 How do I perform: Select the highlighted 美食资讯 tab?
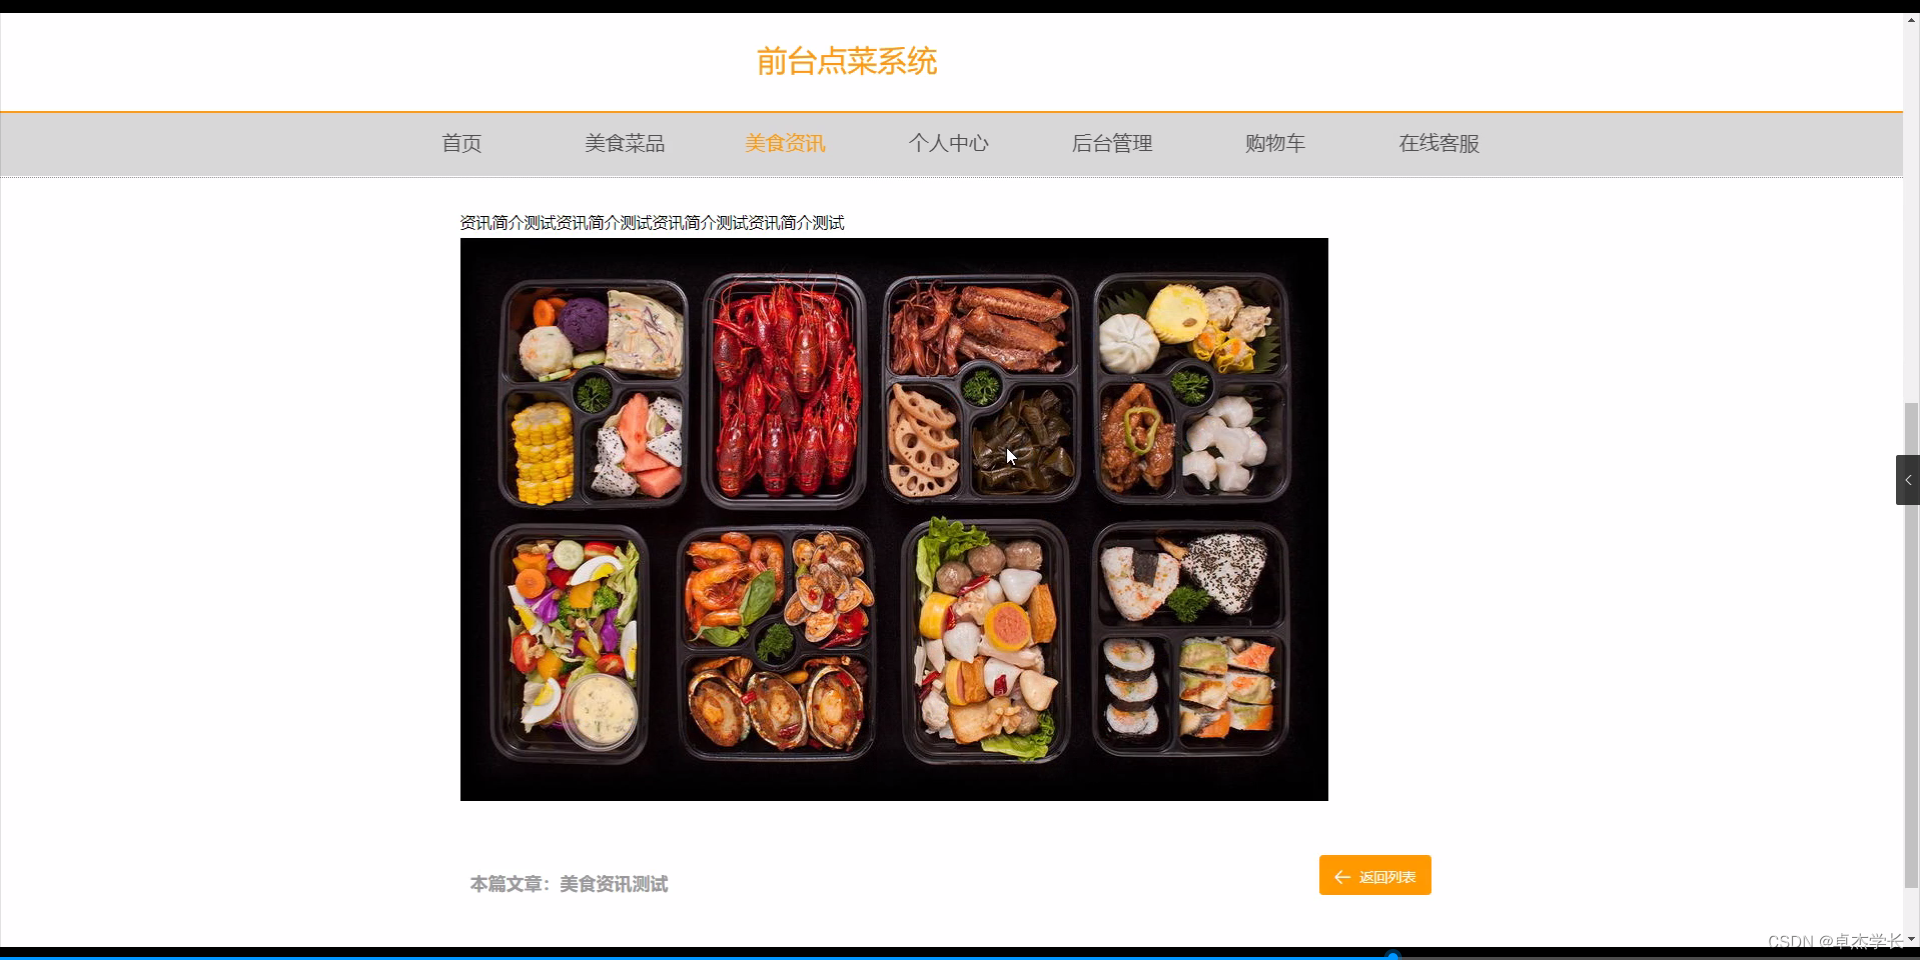(785, 143)
